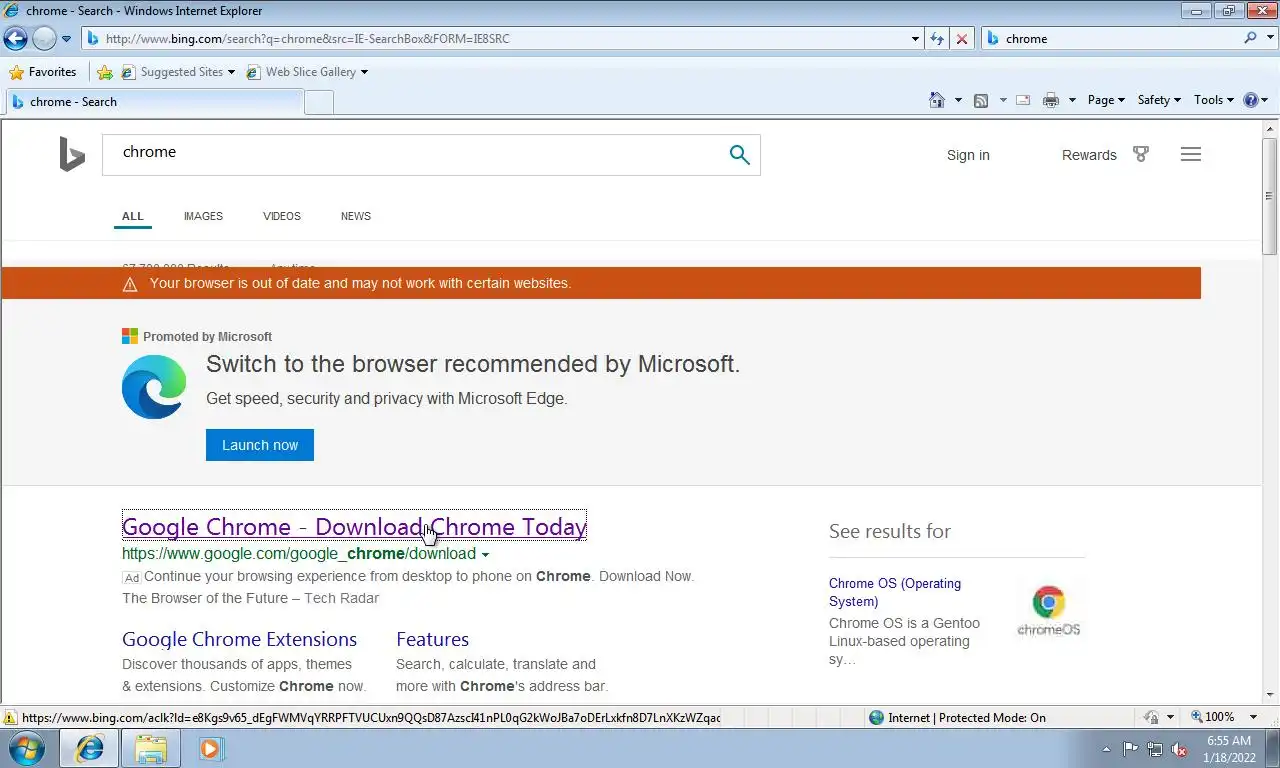Open the Windows Start button
Screen dimensions: 1280x768
pyautogui.click(x=27, y=748)
